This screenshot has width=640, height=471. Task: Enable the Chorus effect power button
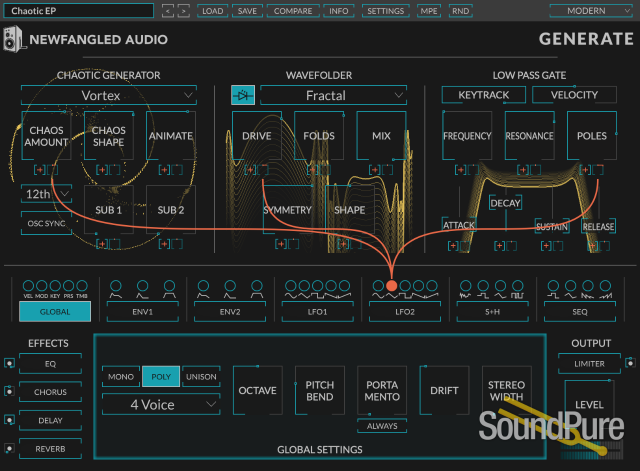8,392
